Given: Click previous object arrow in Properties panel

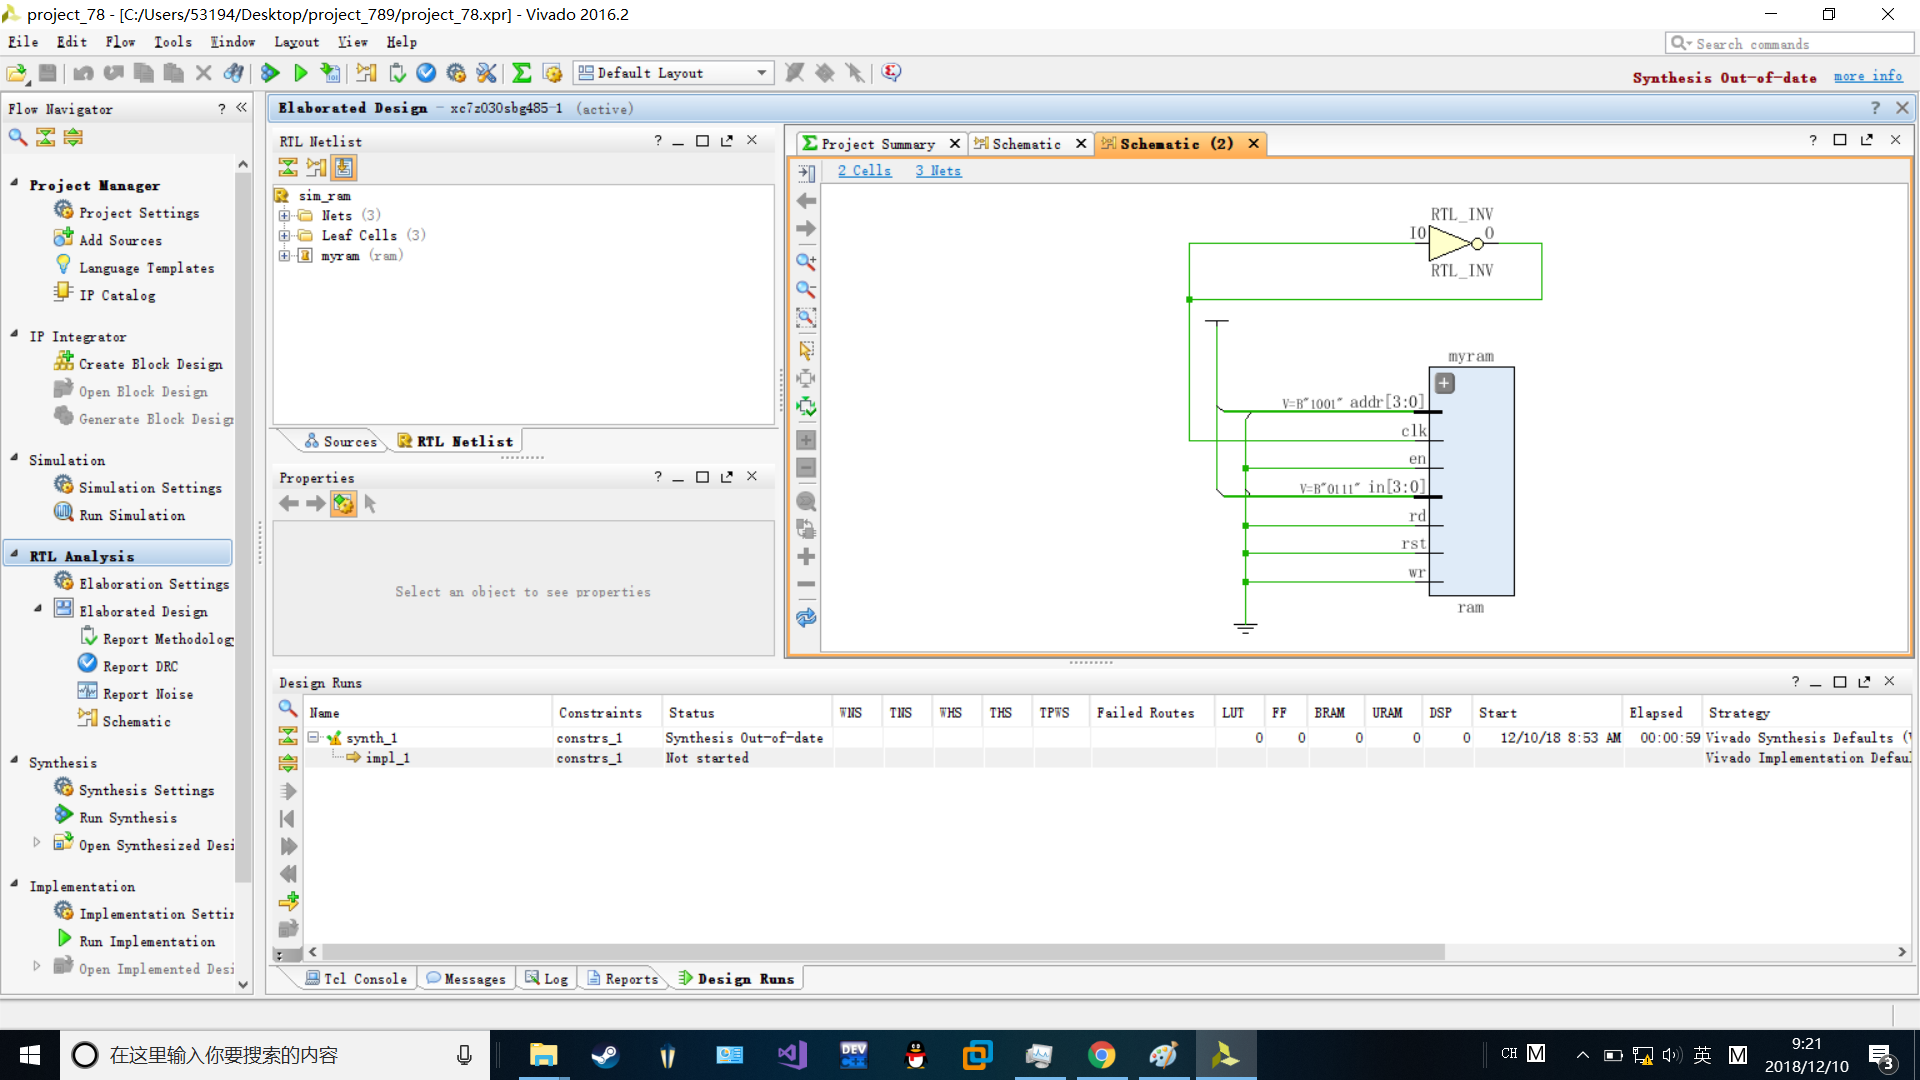Looking at the screenshot, I should tap(289, 504).
